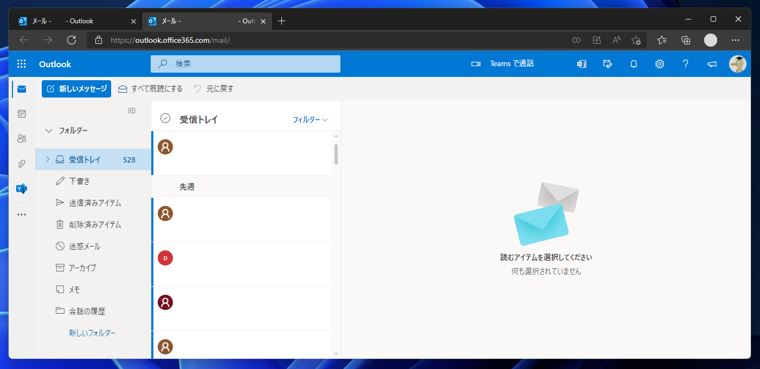The width and height of the screenshot is (760, 369).
Task: Add page to favorites star
Action: [x=636, y=40]
